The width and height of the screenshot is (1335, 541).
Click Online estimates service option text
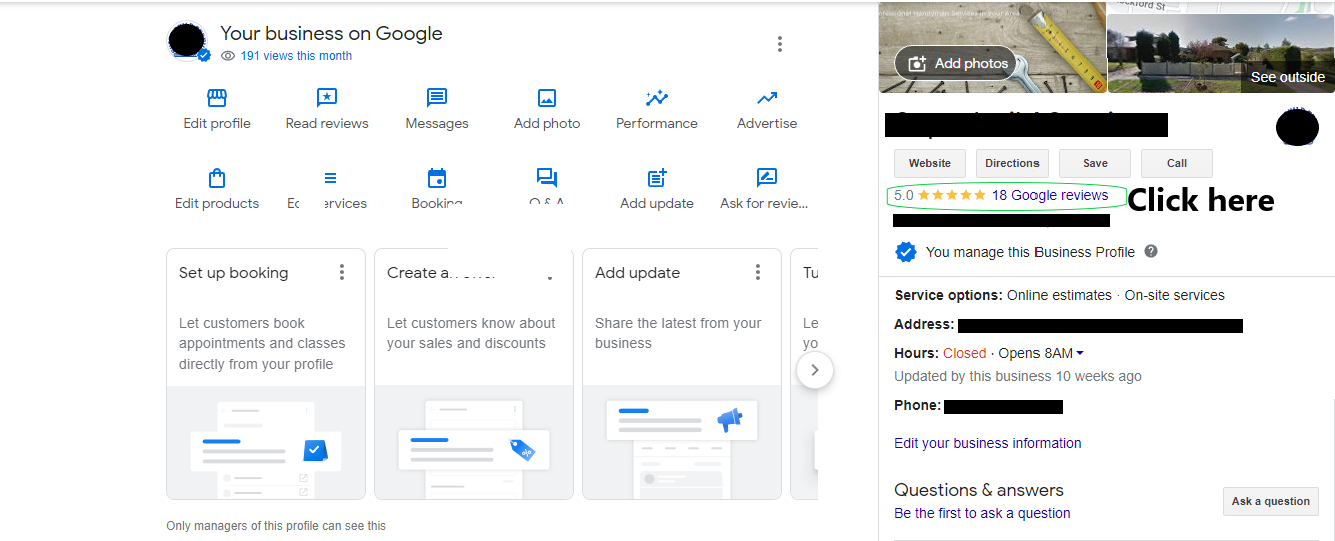coord(1059,295)
